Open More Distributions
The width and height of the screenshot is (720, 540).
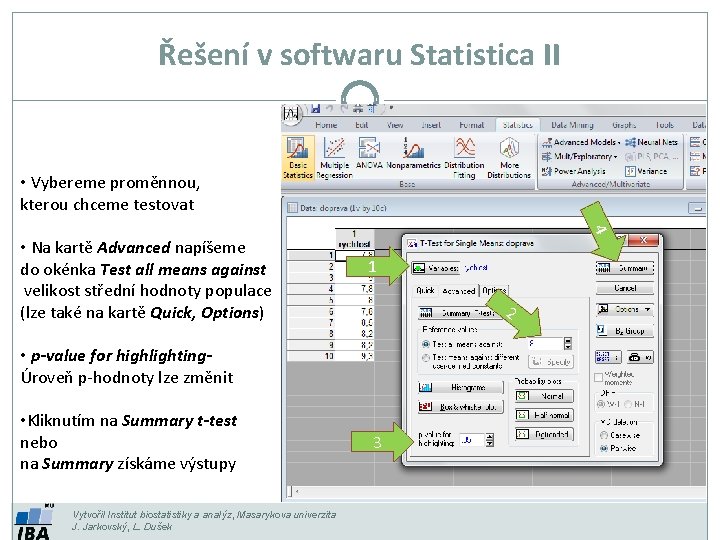pos(509,158)
